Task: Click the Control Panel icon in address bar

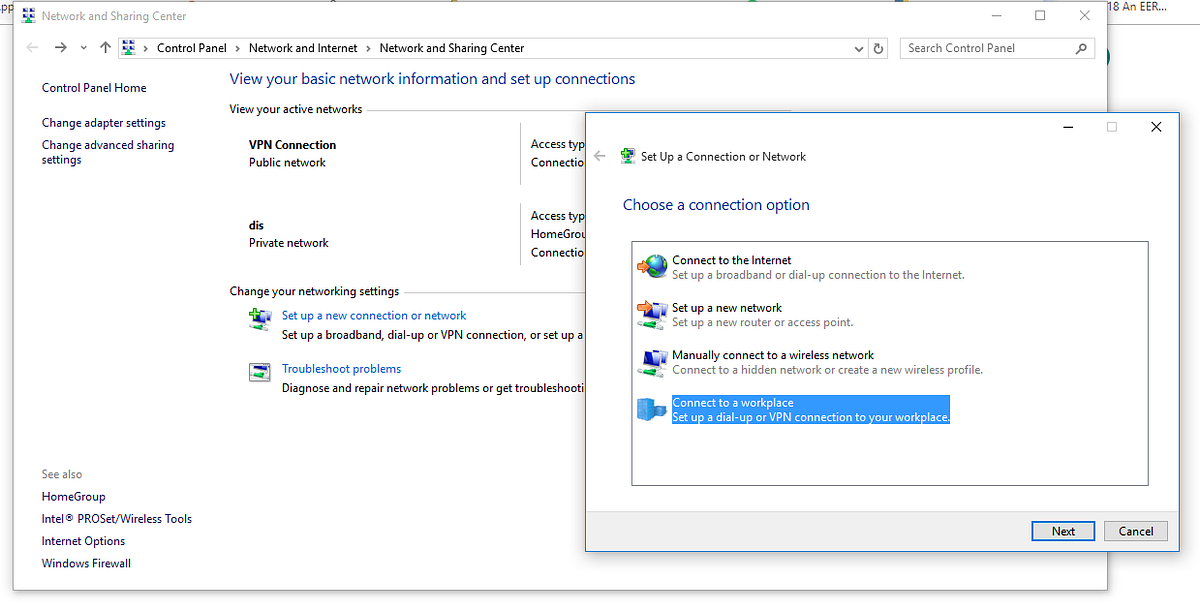Action: click(x=129, y=48)
